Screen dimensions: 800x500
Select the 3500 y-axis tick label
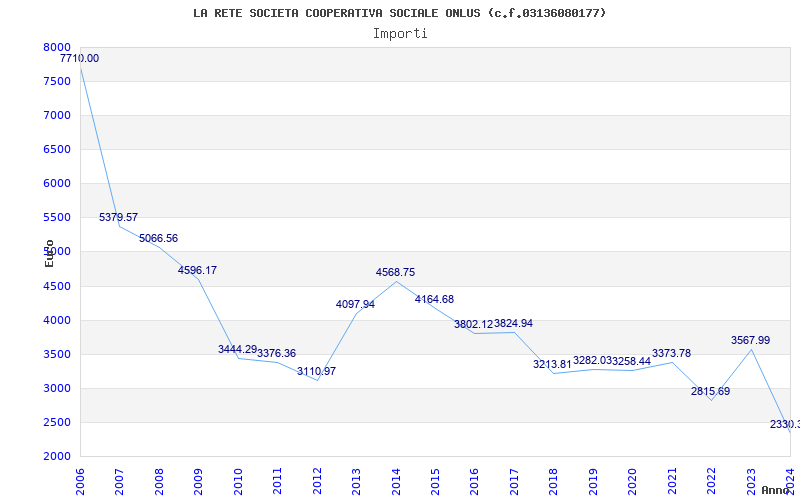(x=57, y=355)
